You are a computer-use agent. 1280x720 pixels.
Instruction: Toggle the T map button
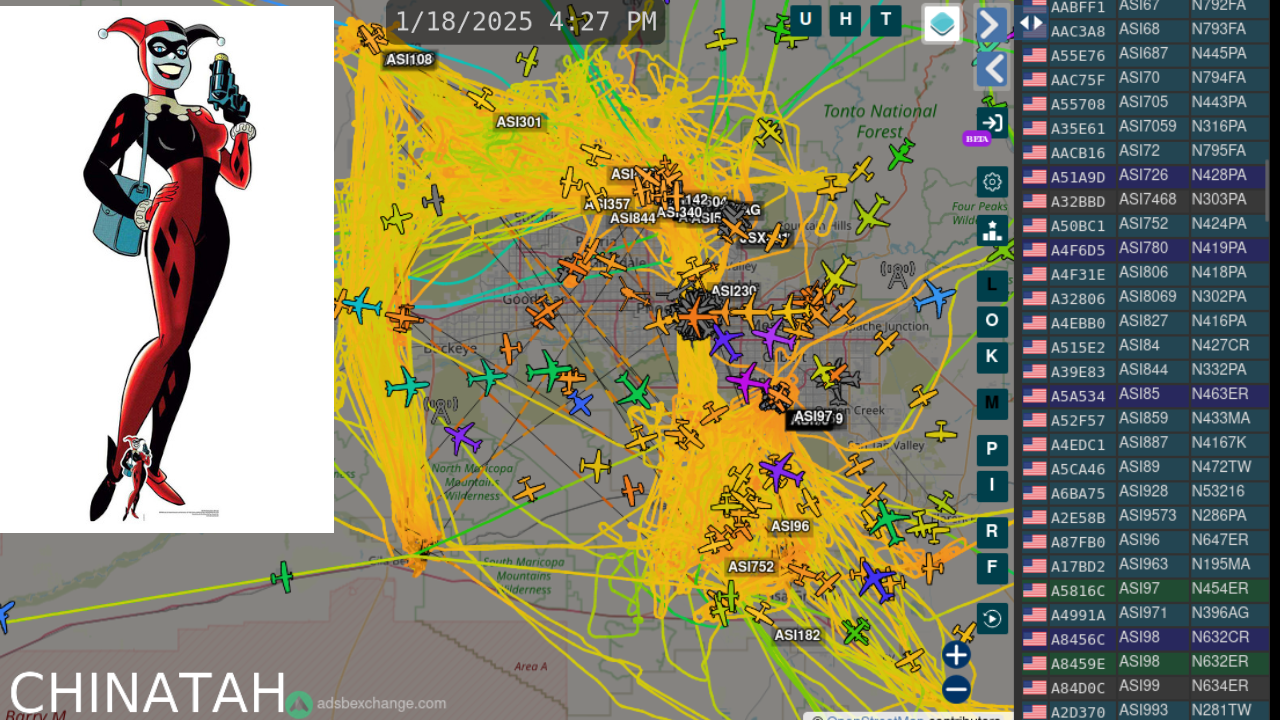coord(886,19)
